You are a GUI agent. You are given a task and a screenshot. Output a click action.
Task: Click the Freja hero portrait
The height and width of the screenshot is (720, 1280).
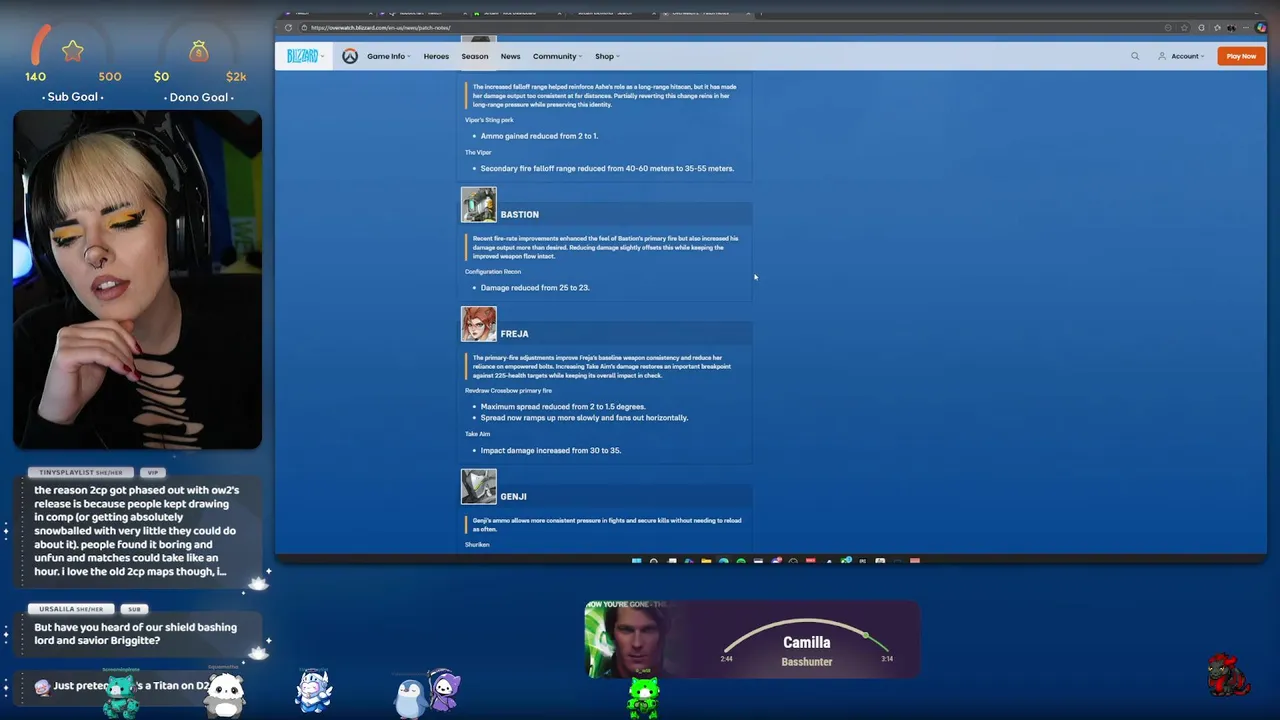tap(478, 324)
